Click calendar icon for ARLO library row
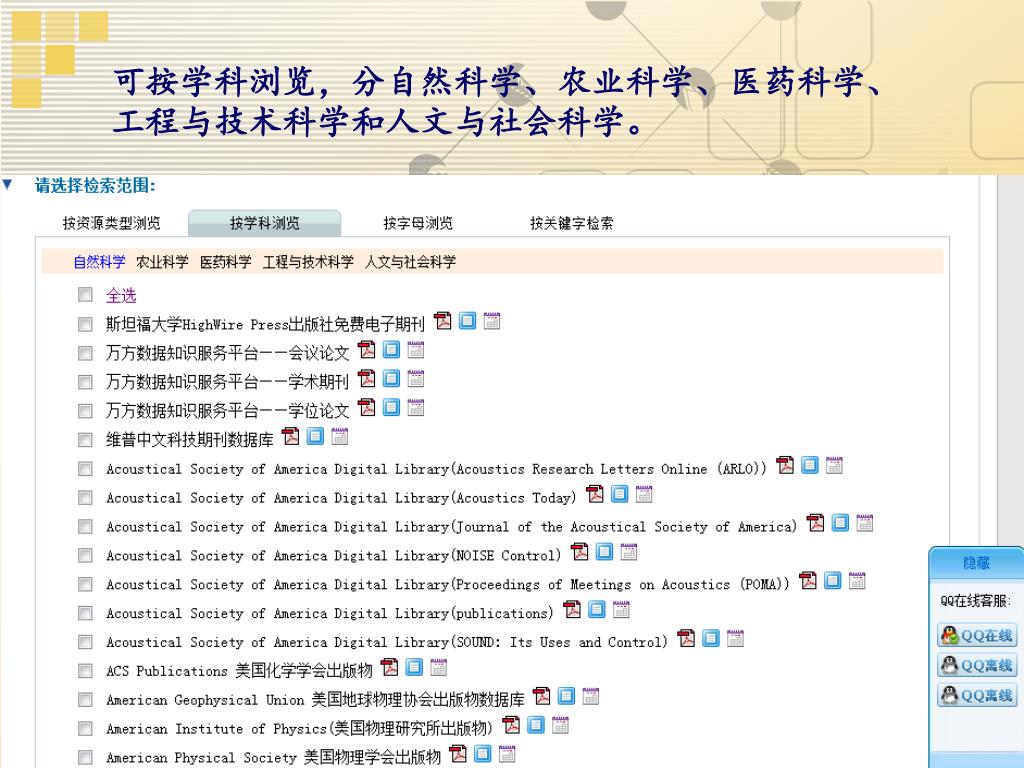This screenshot has width=1024, height=768. [x=834, y=465]
